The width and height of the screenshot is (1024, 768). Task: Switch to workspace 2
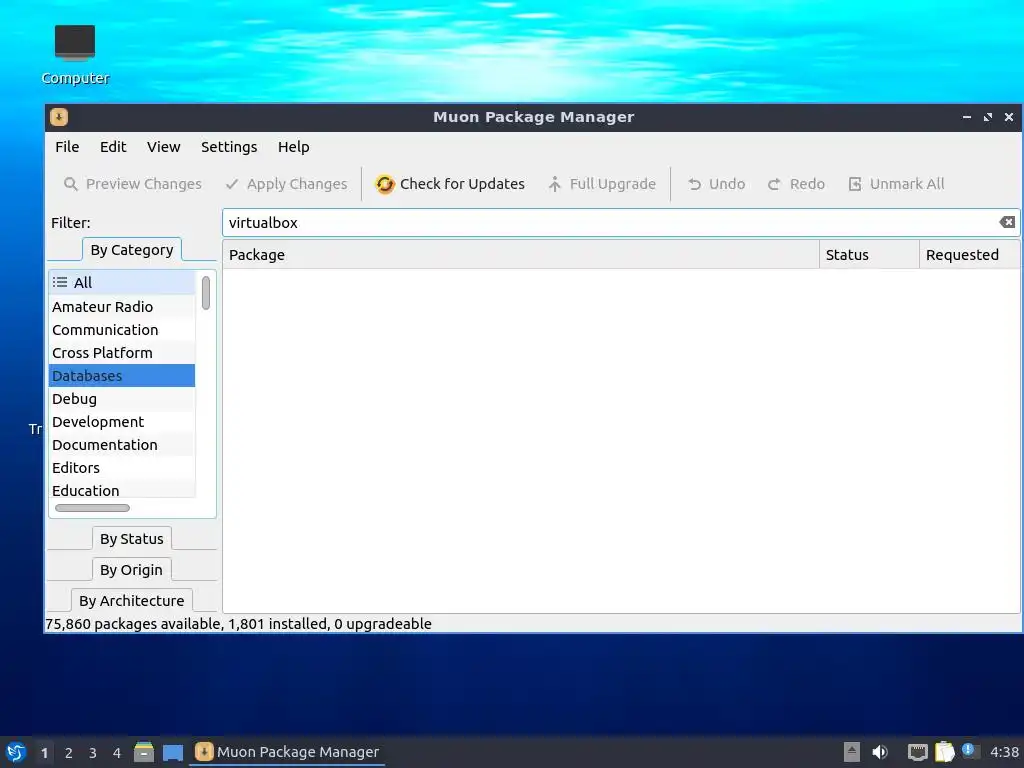[69, 753]
